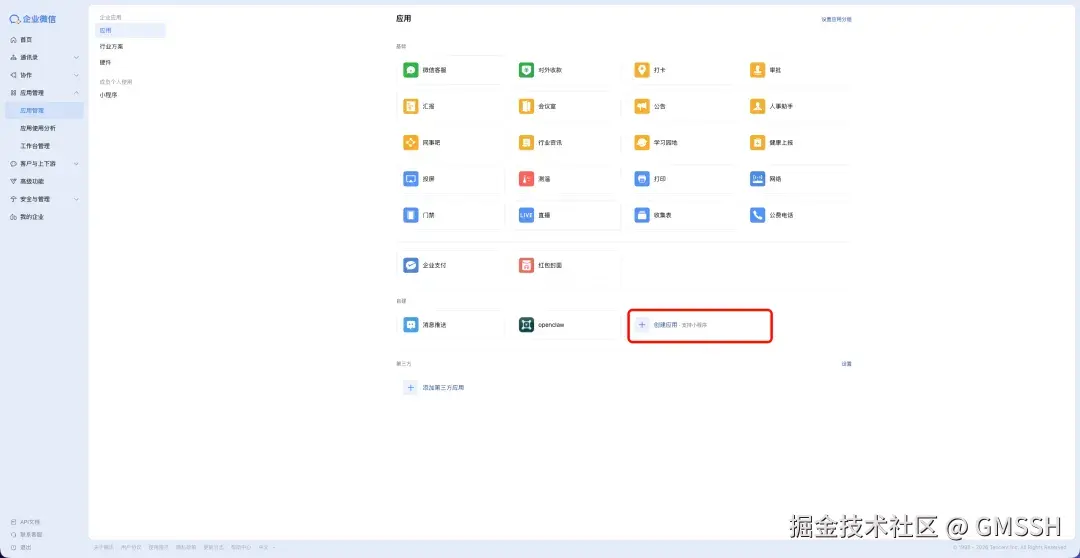
Task: Open the 人事助手 HR assistant icon
Action: pyautogui.click(x=758, y=106)
